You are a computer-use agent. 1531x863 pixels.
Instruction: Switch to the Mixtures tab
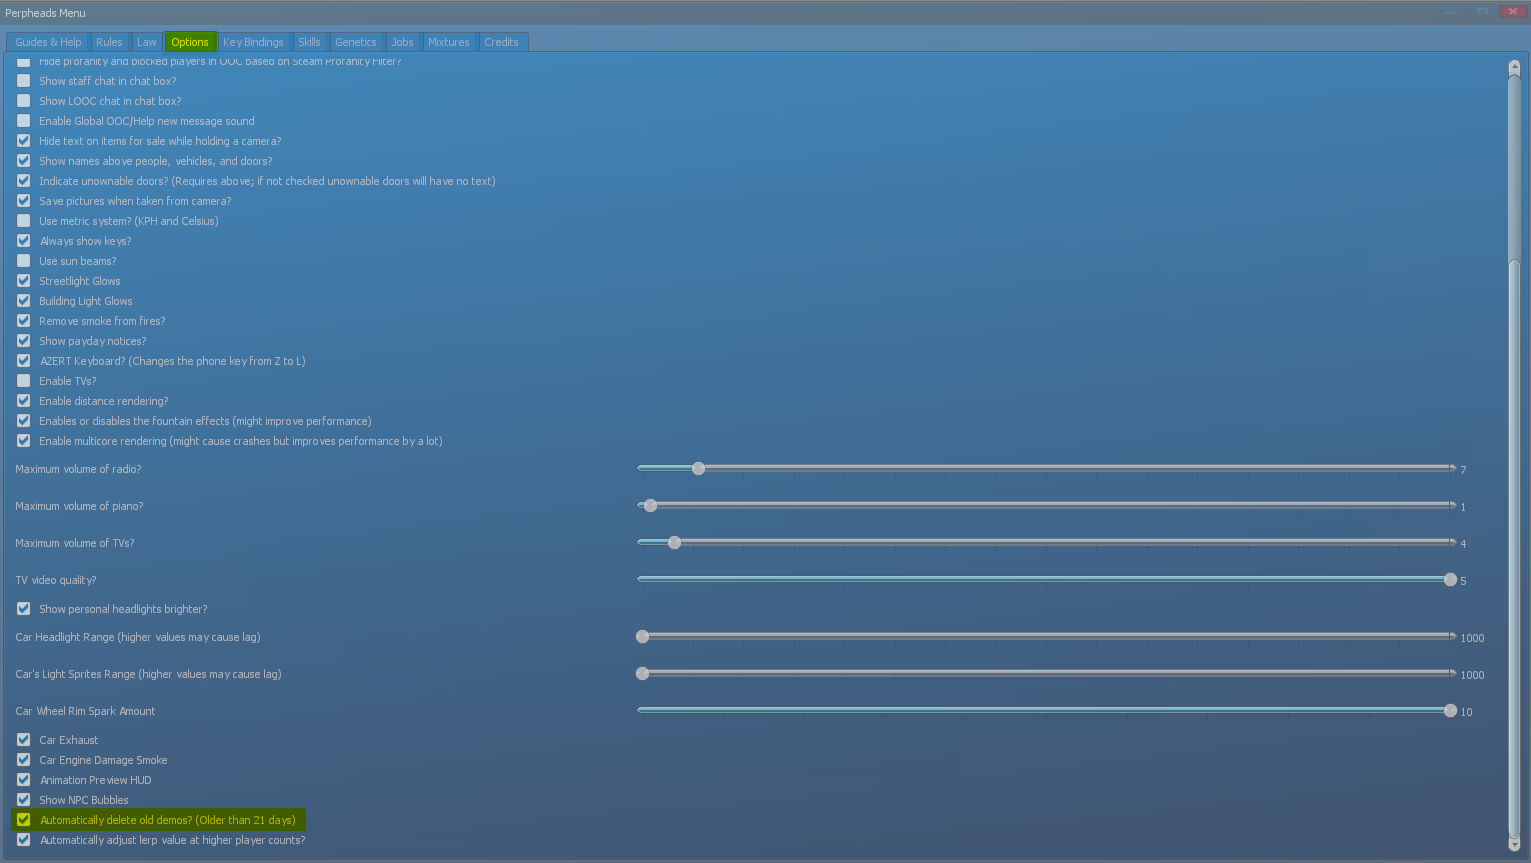(449, 42)
